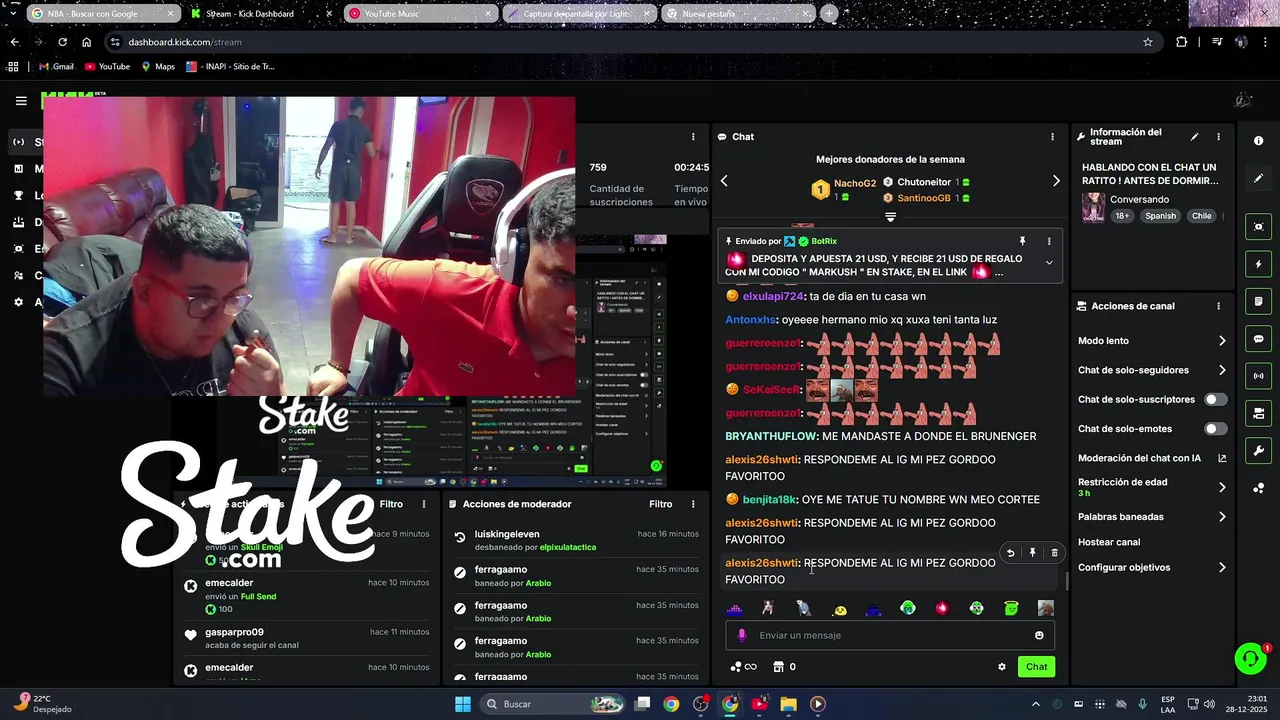Select the broadcast signal icon in right sidebar
The image size is (1280, 720).
coord(1258,376)
